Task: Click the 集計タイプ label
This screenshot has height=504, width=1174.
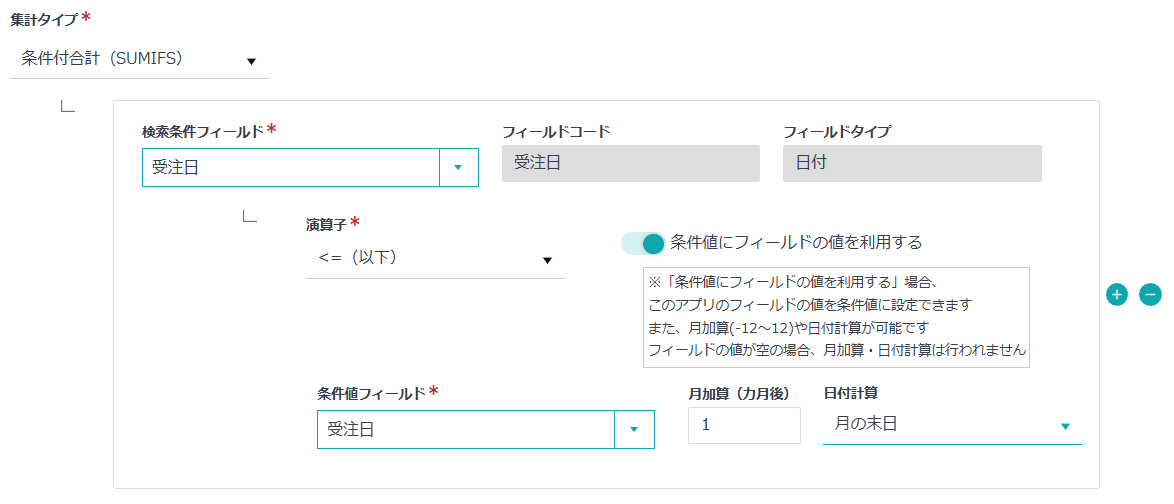Action: click(44, 19)
